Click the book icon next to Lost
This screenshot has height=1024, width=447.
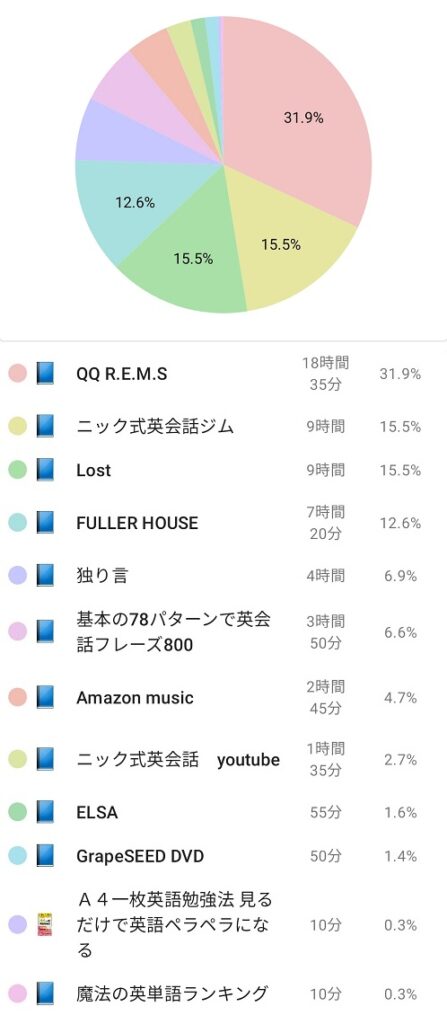45,470
